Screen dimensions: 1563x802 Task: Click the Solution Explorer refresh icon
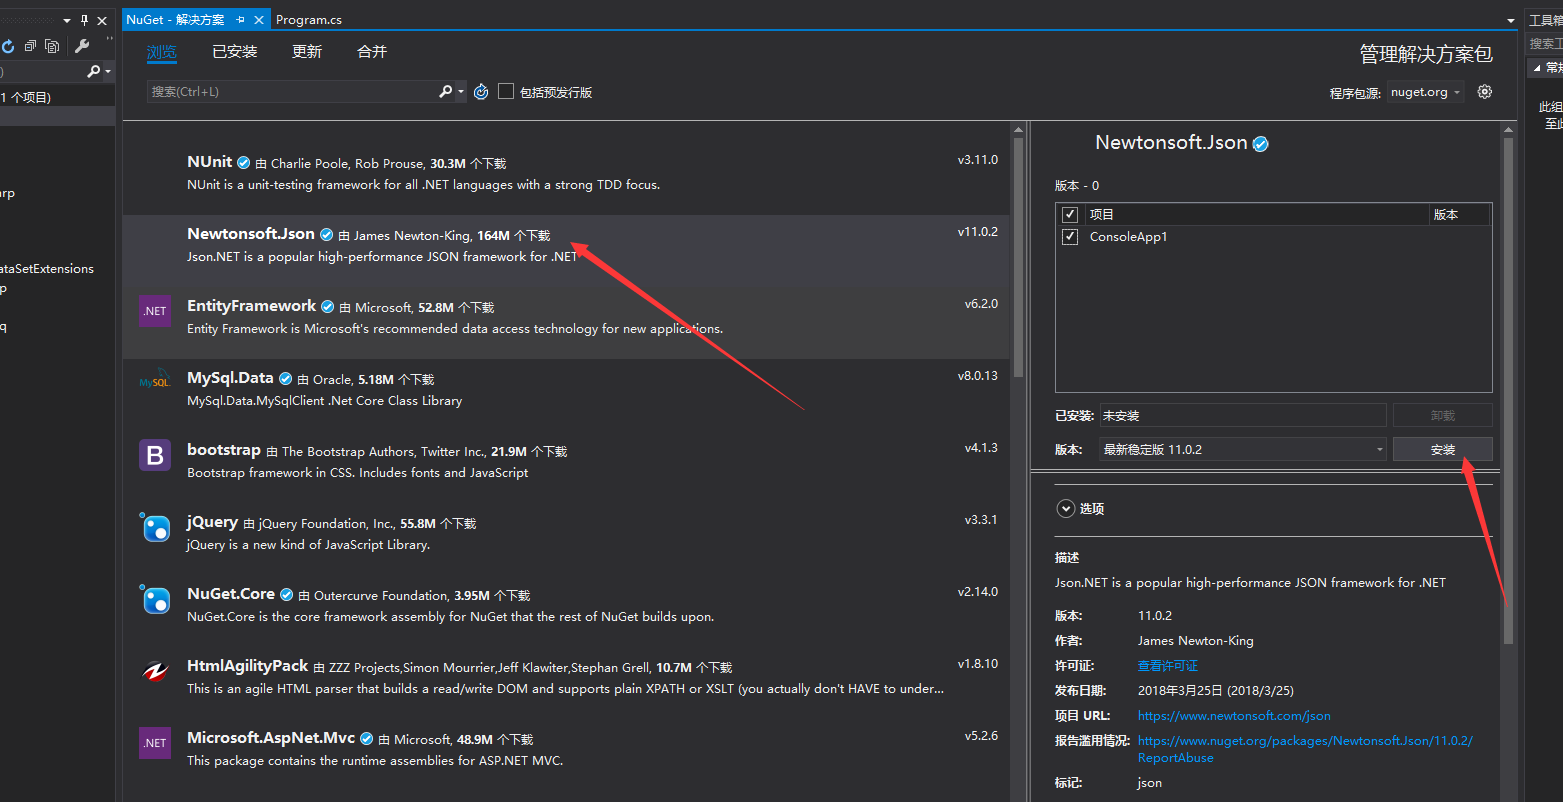pos(8,46)
